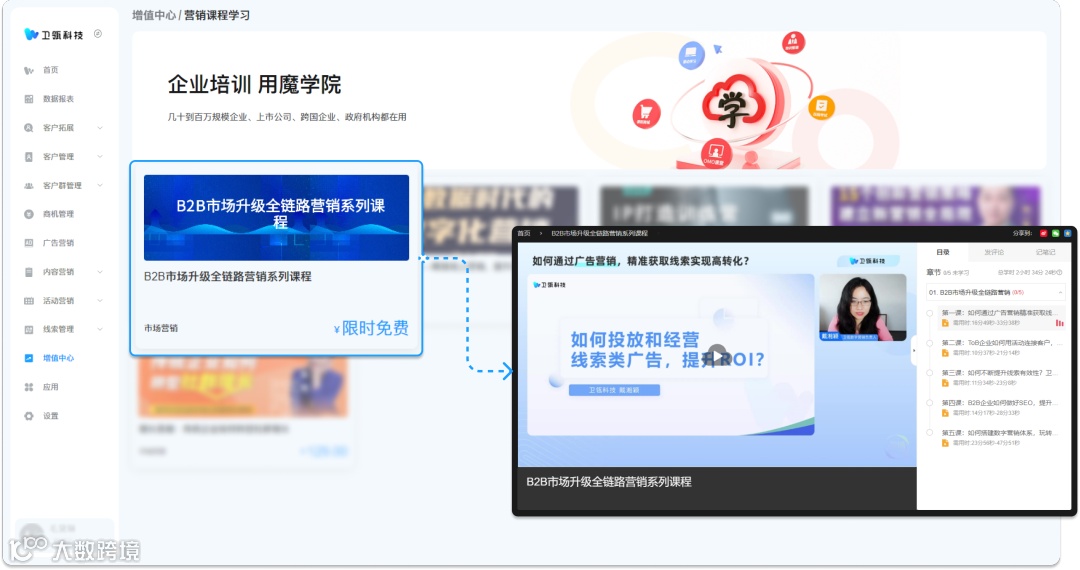Open 设置 gear icon
Image resolution: width=1080 pixels, height=570 pixels.
(x=29, y=416)
